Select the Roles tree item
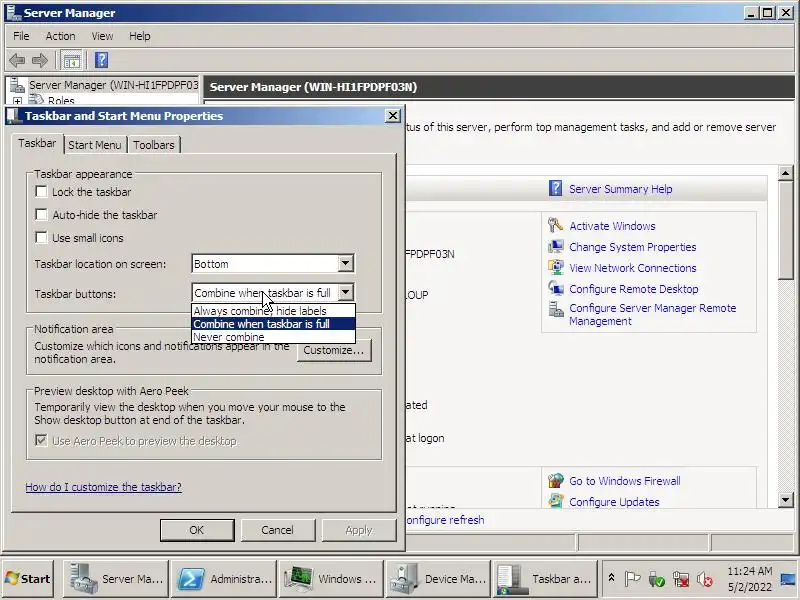Image resolution: width=800 pixels, height=600 pixels. (61, 101)
